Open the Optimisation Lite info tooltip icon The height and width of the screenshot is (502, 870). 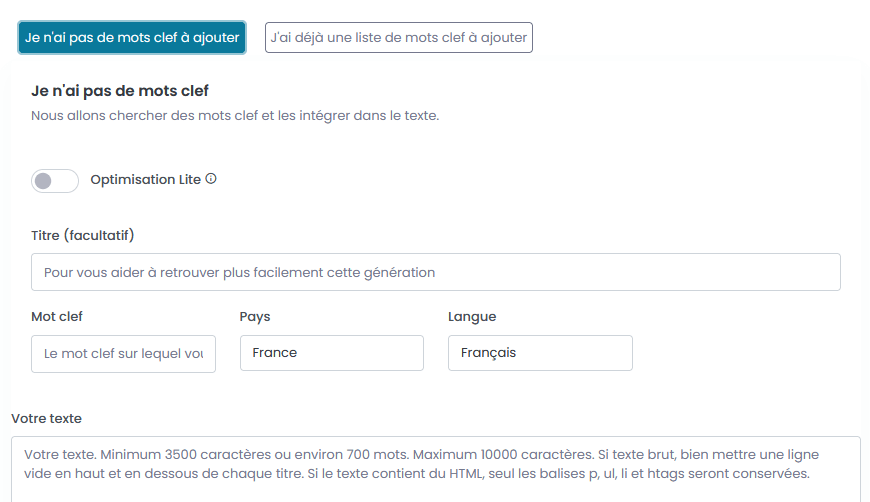coord(211,180)
